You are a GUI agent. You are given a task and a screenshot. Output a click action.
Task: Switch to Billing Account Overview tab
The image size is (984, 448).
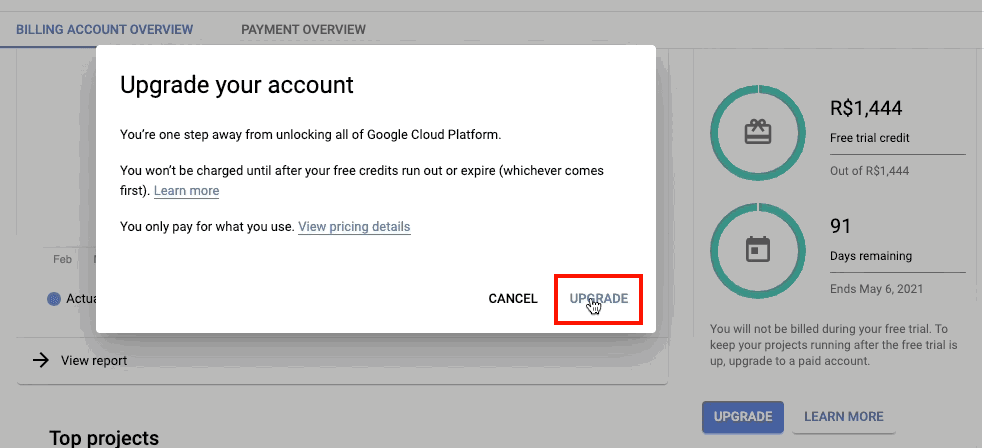coord(105,29)
